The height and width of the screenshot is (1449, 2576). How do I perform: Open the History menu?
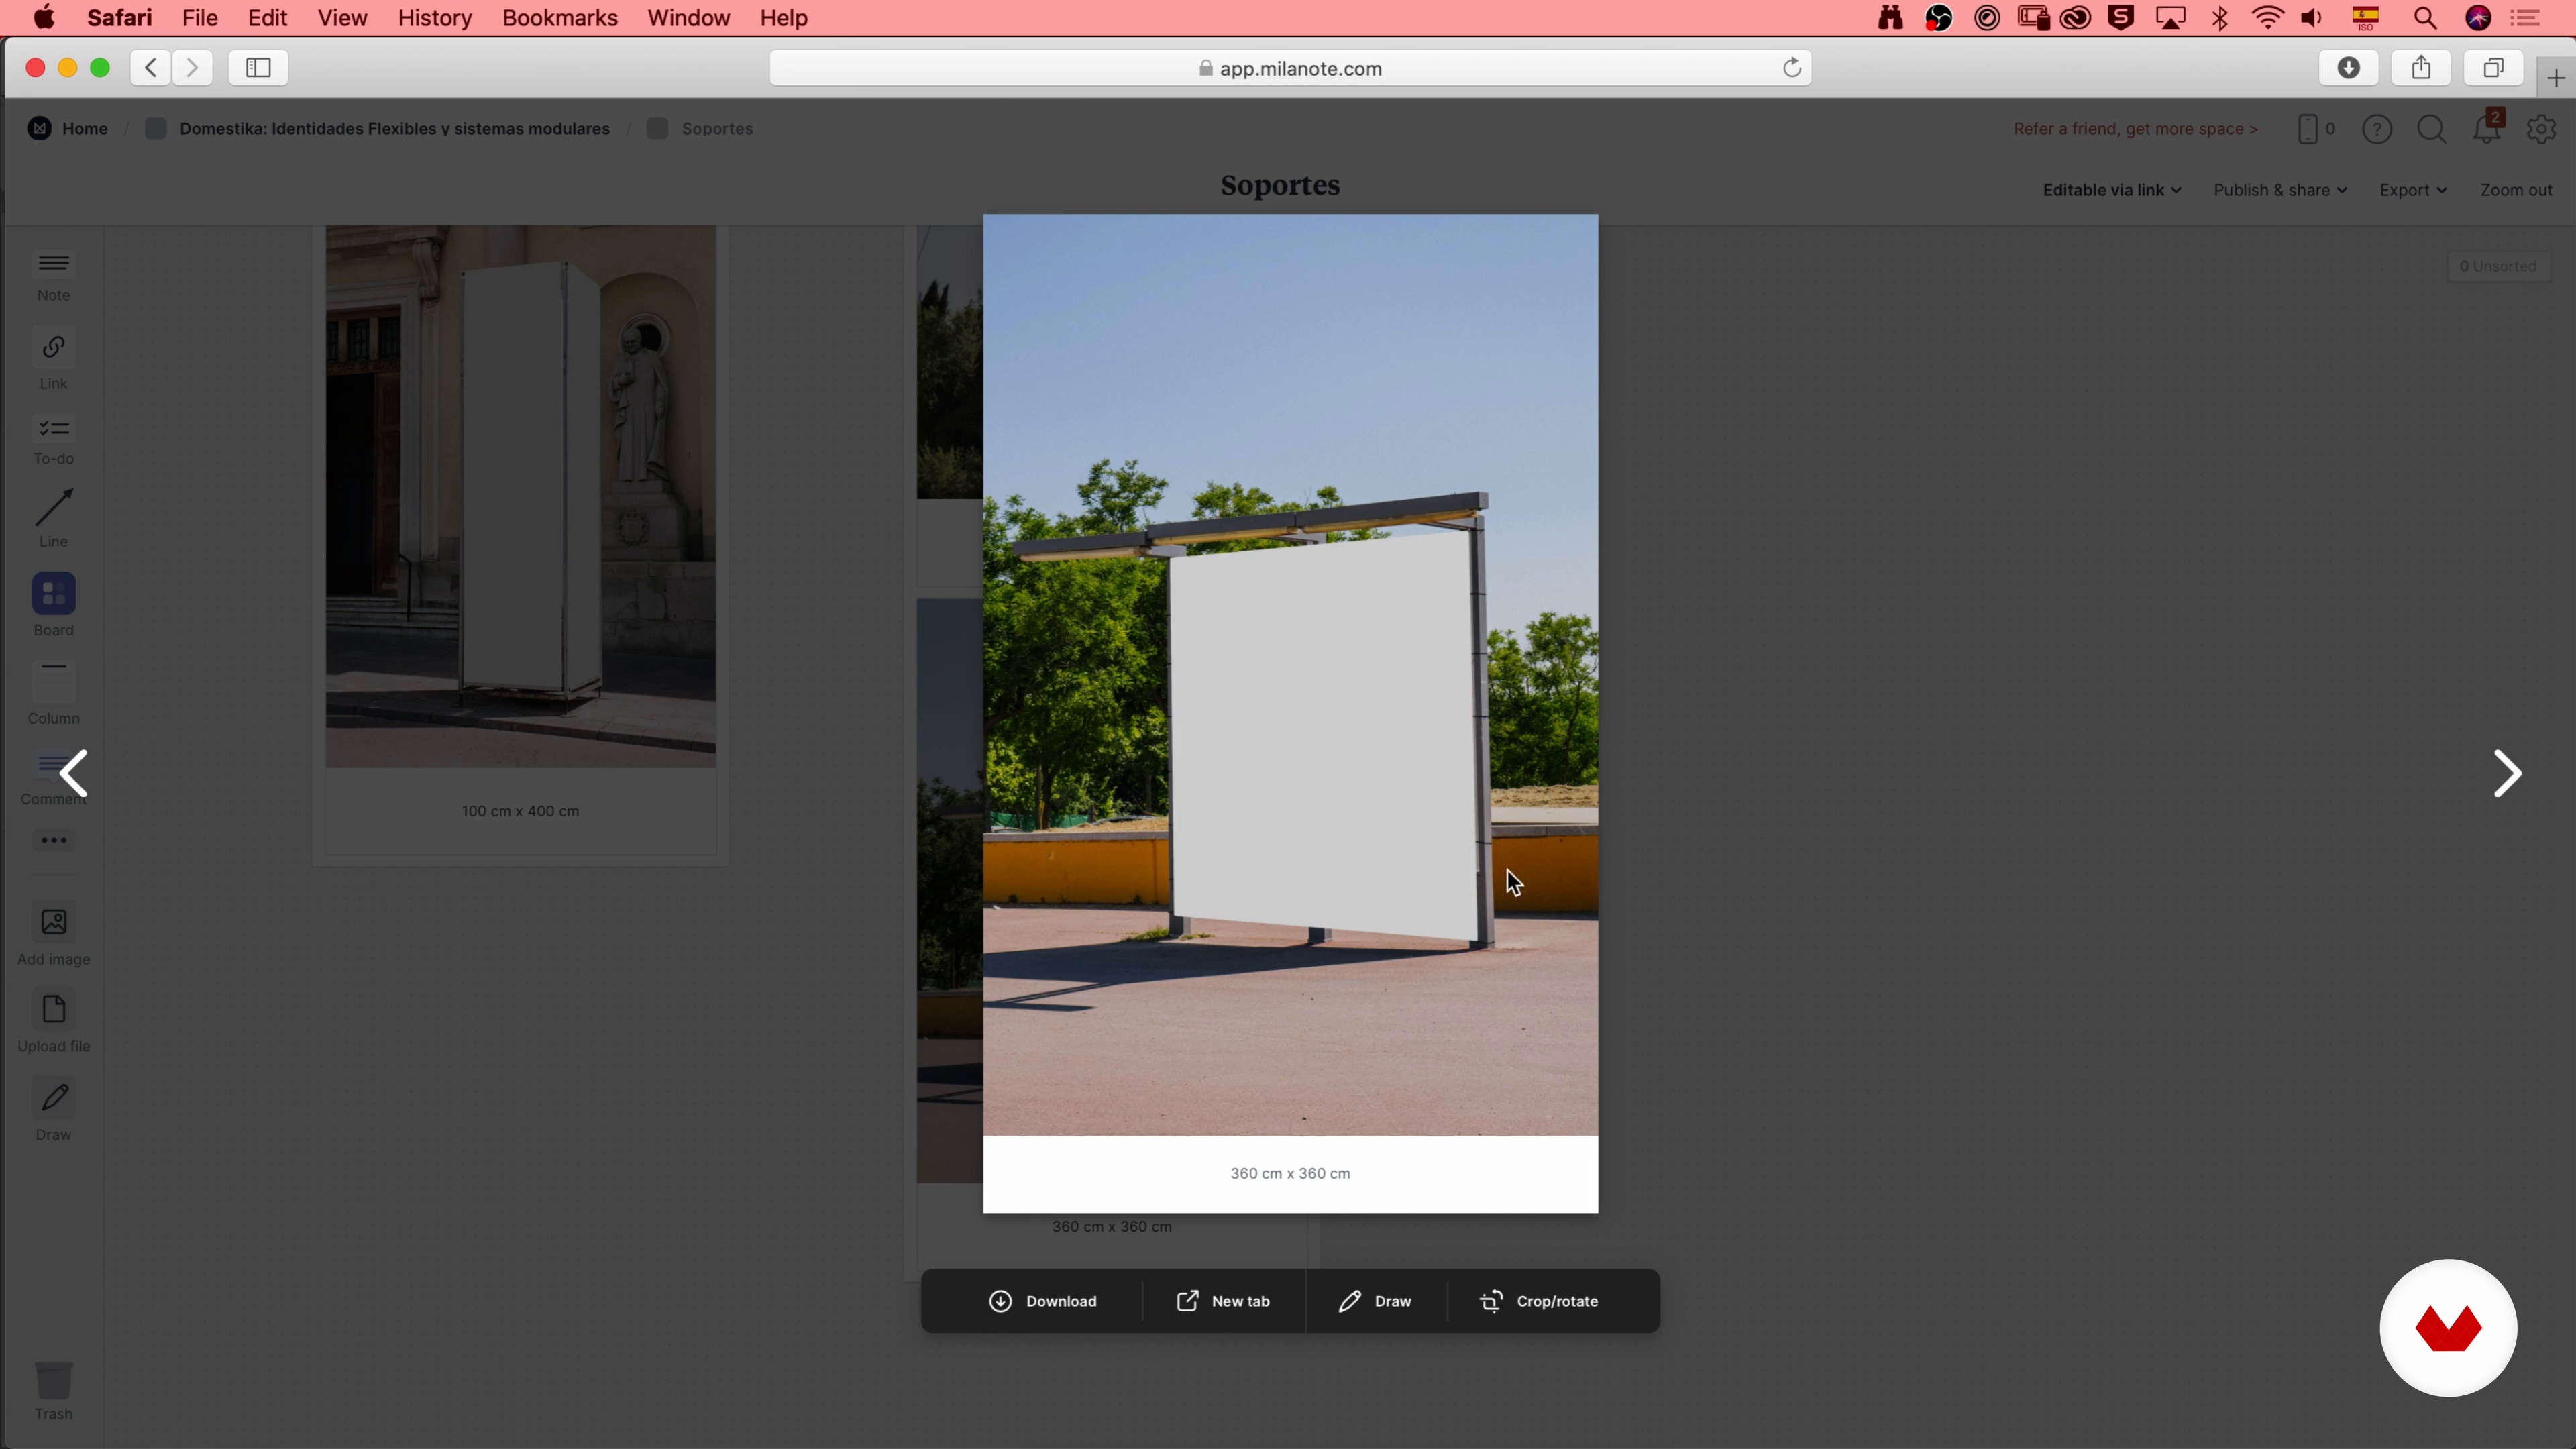434,18
